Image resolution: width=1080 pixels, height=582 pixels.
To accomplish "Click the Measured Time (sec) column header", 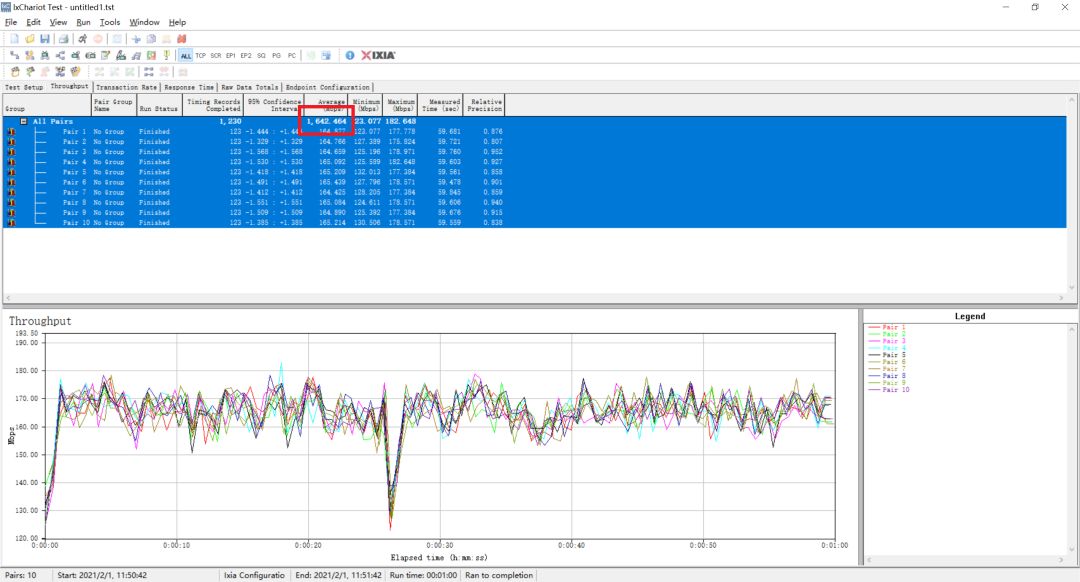I will click(x=441, y=105).
